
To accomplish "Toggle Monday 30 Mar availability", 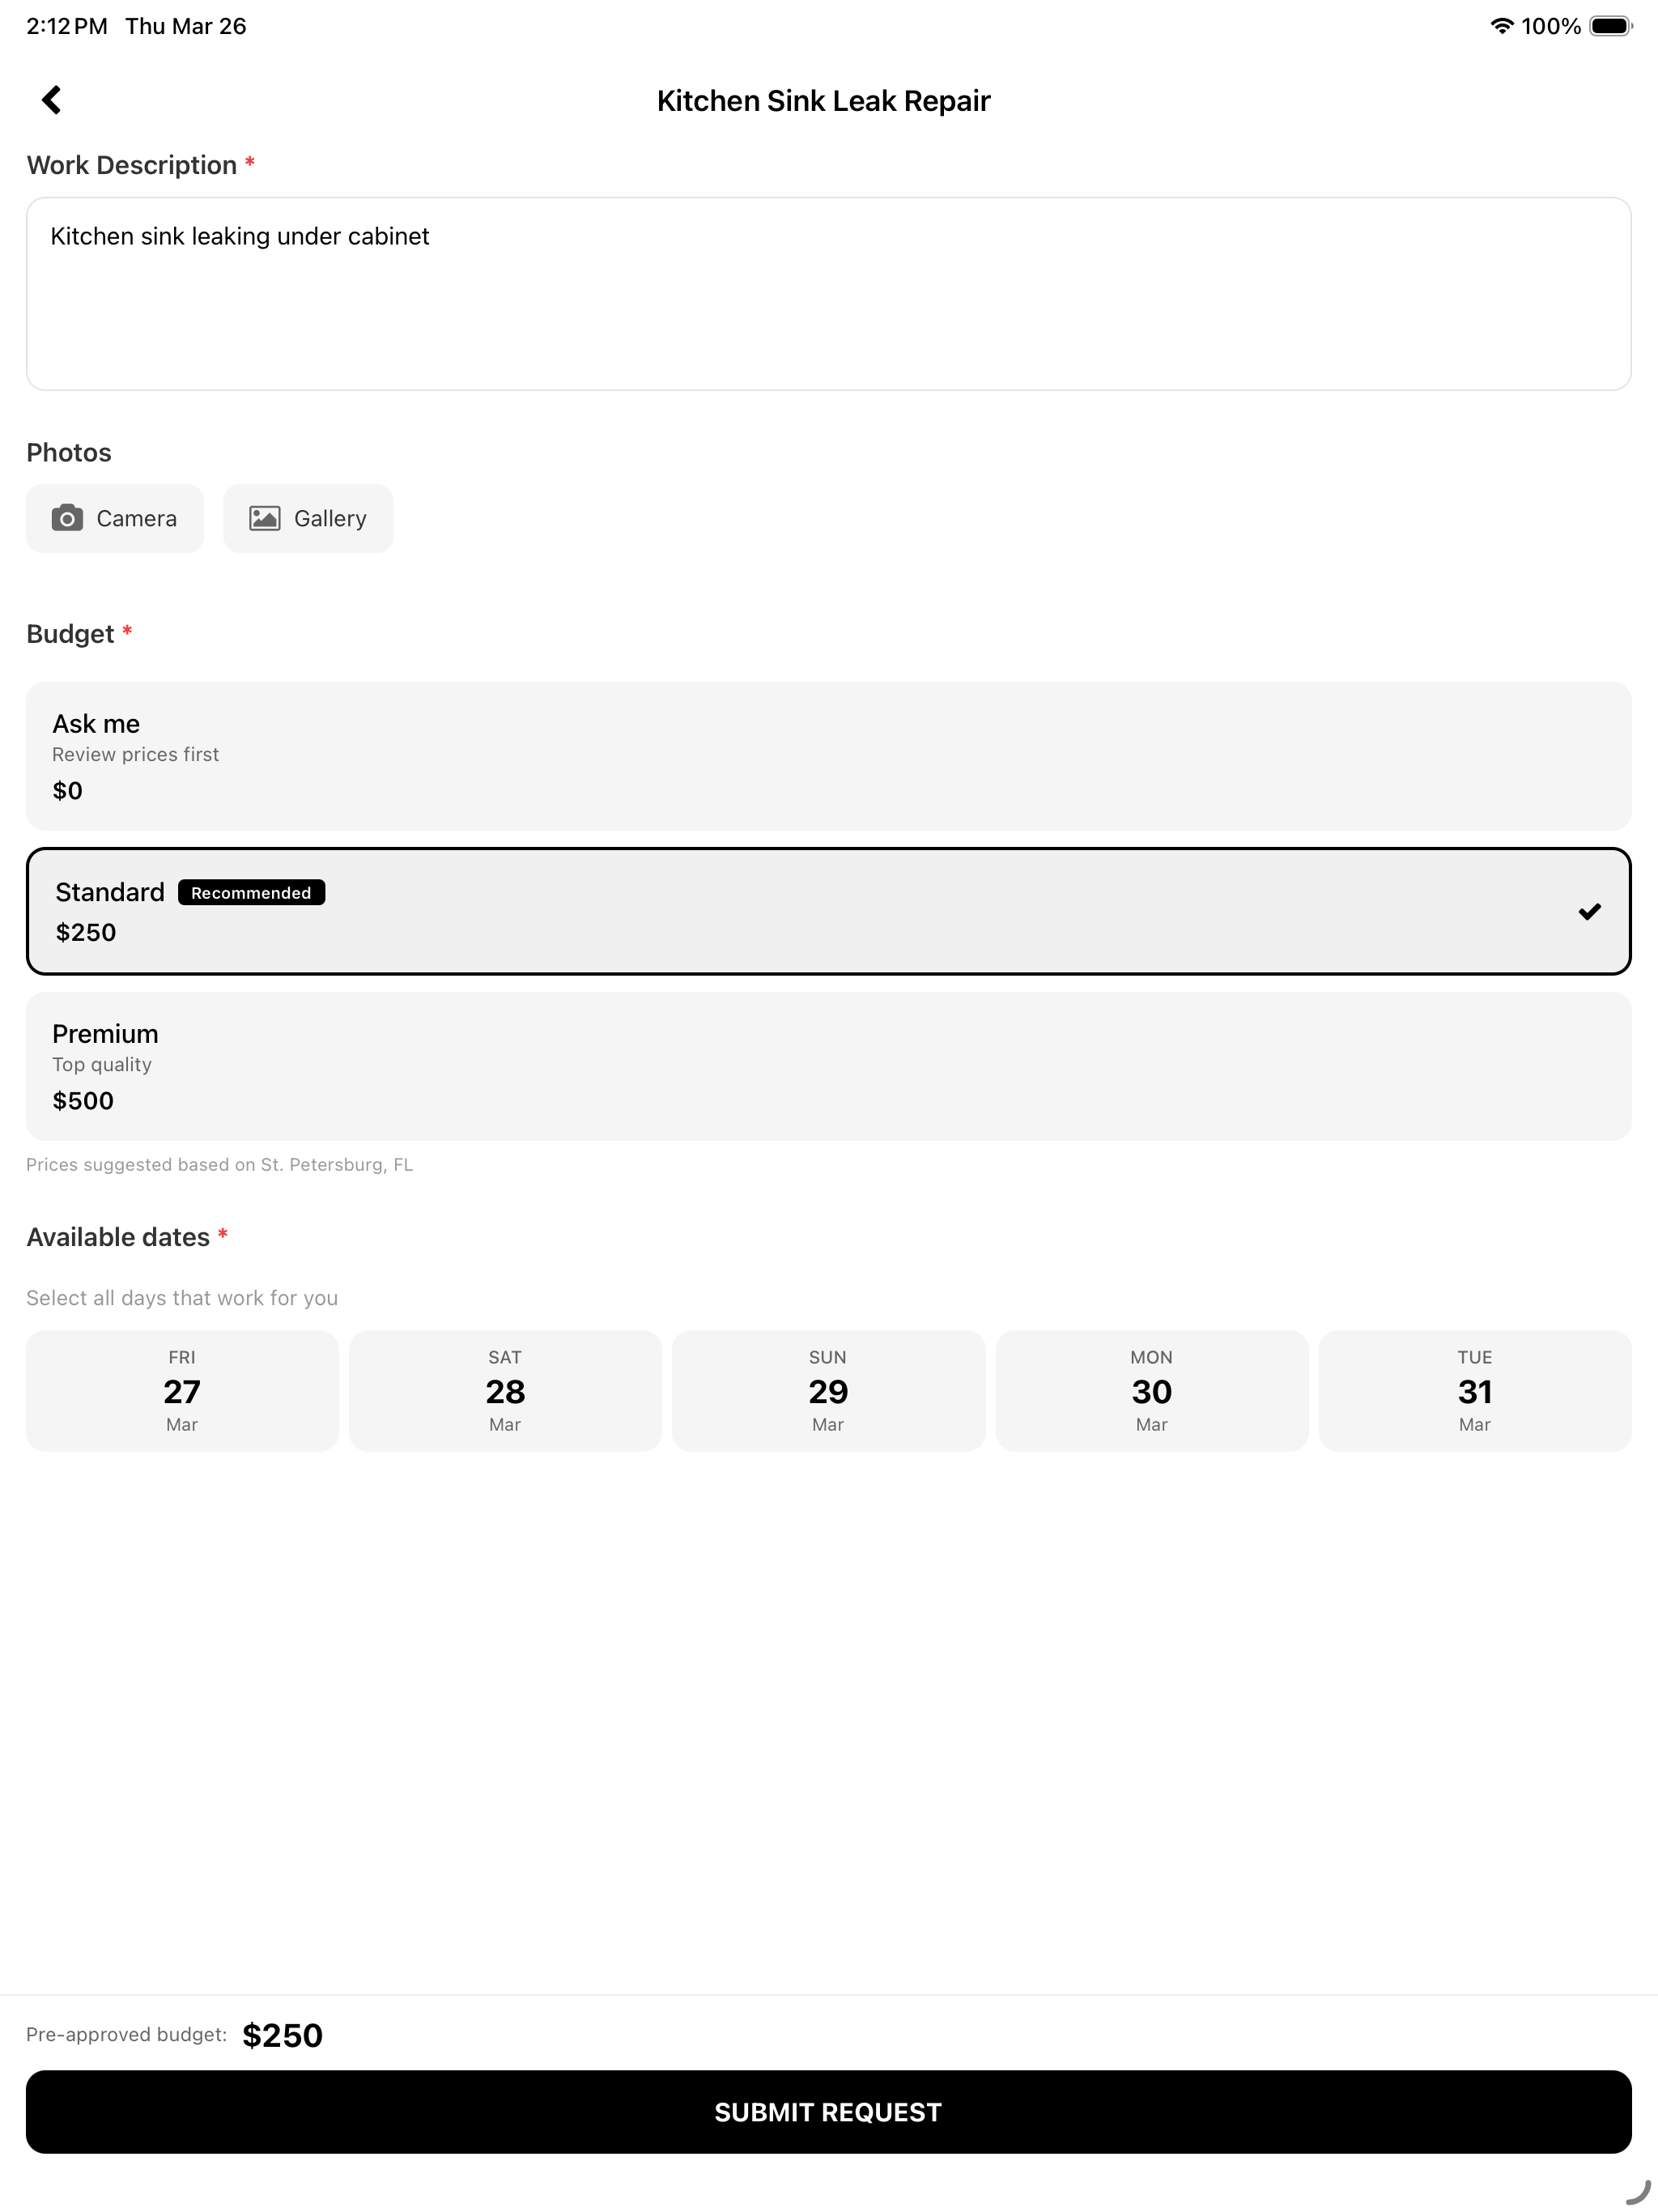I will (1151, 1390).
